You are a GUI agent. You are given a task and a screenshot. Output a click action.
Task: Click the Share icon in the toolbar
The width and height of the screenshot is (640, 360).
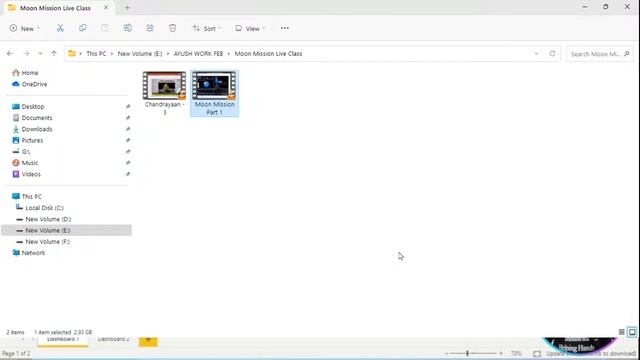[150, 28]
